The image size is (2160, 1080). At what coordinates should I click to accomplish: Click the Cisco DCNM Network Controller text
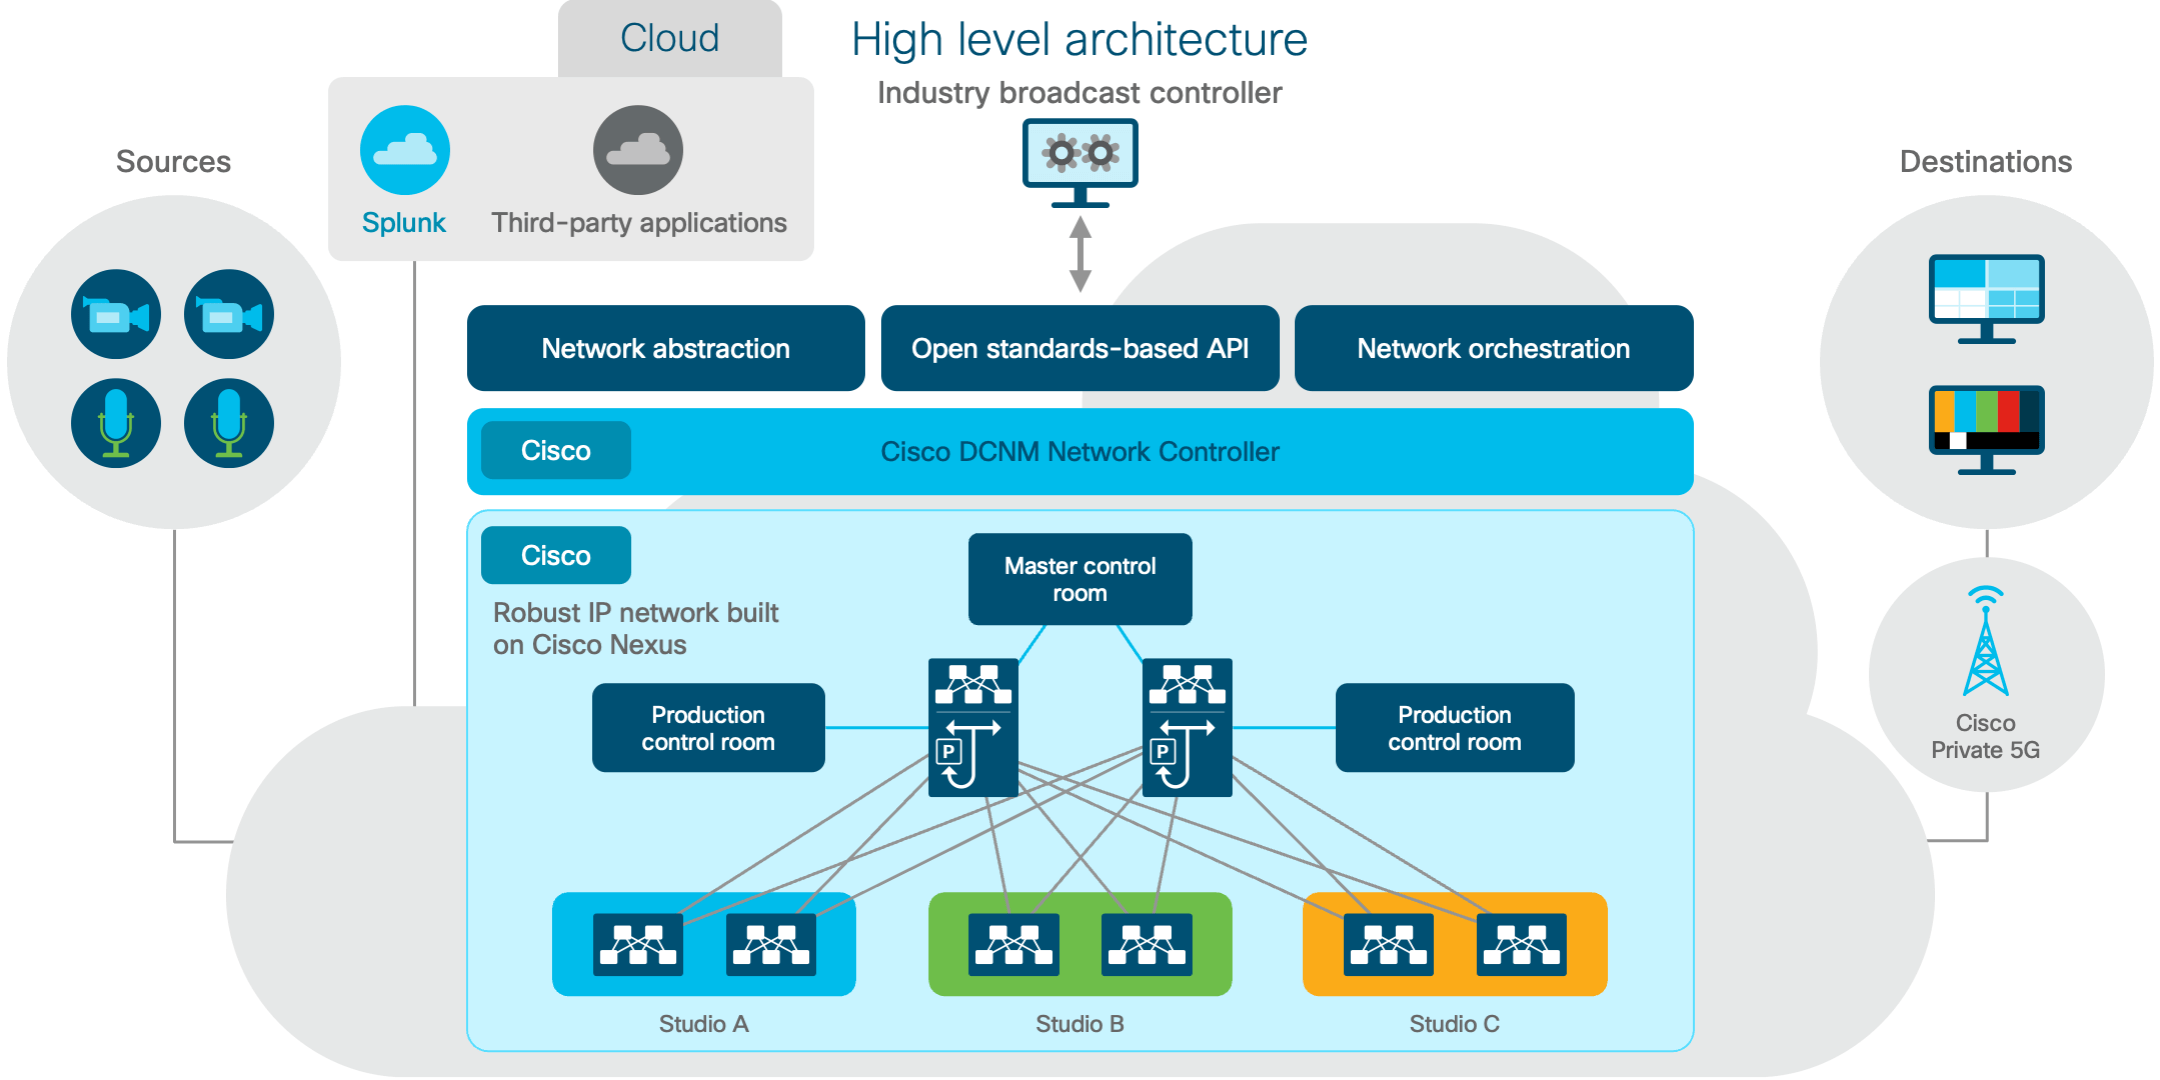coord(1080,452)
